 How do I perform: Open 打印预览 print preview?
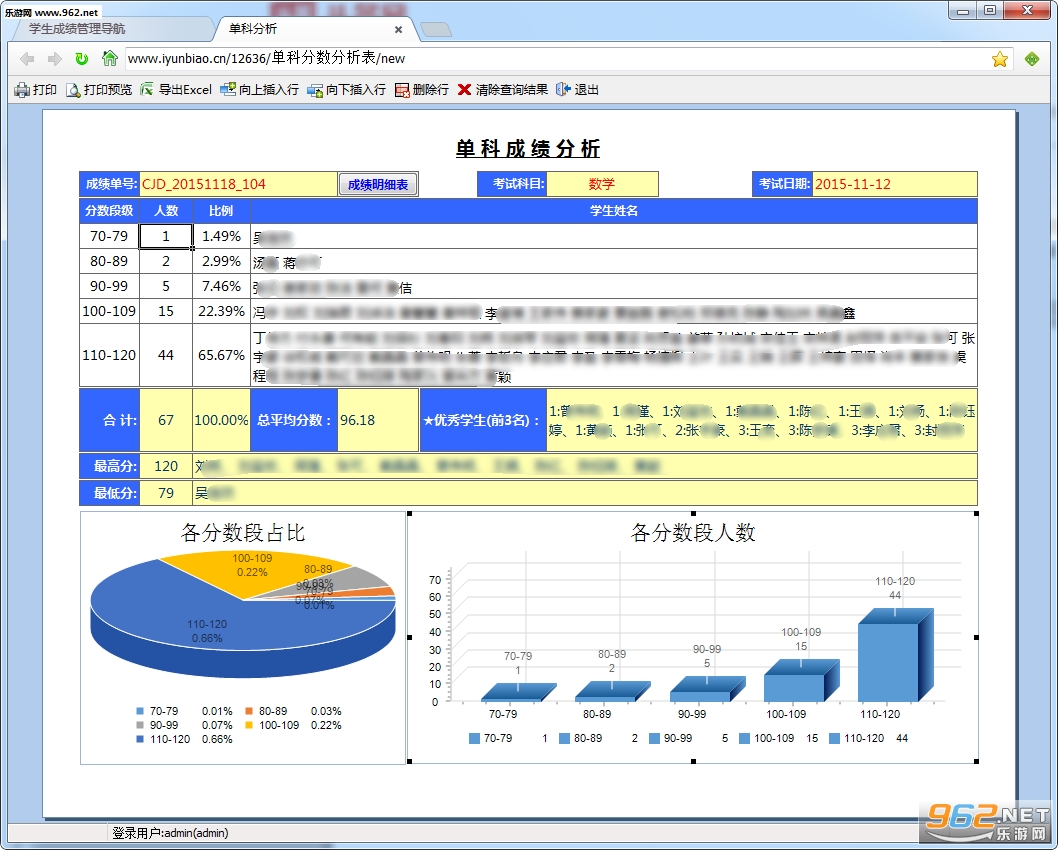click(99, 90)
